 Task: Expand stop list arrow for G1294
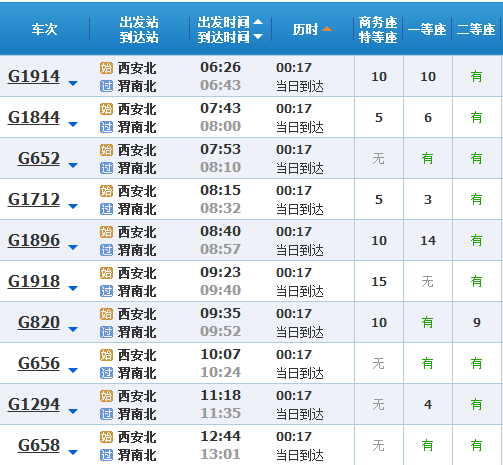point(73,411)
